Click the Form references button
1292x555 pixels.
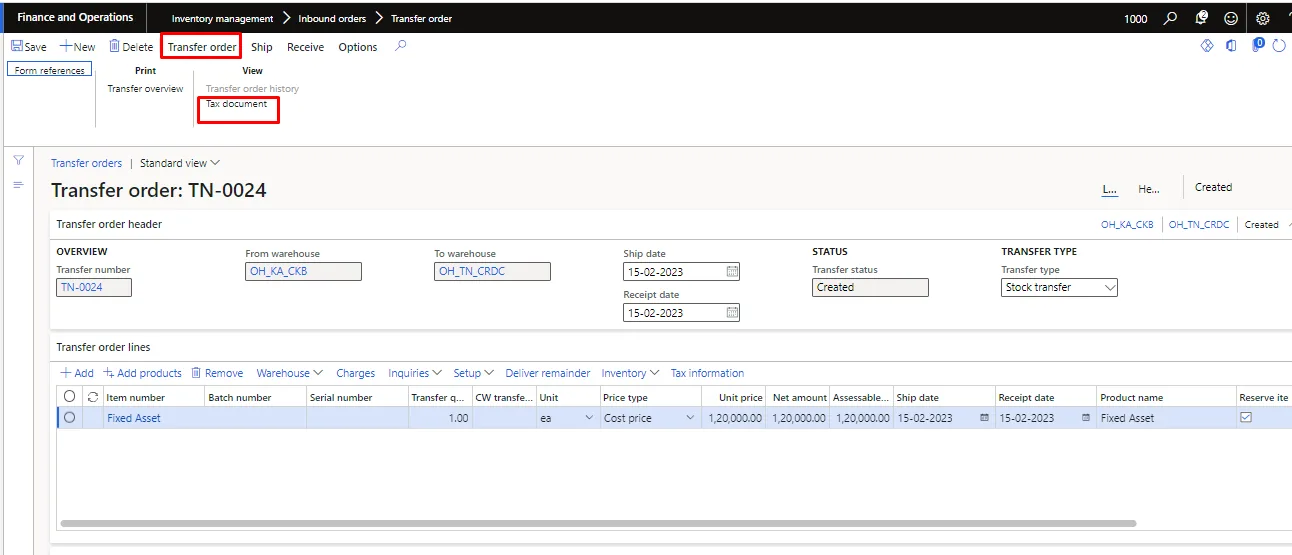point(49,70)
